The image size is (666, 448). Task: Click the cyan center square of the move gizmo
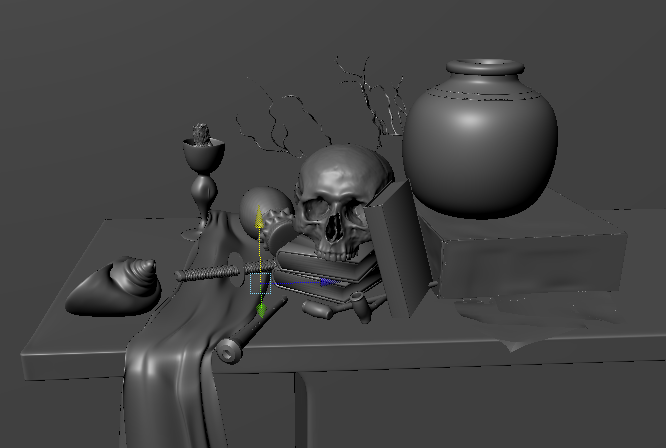coord(260,283)
